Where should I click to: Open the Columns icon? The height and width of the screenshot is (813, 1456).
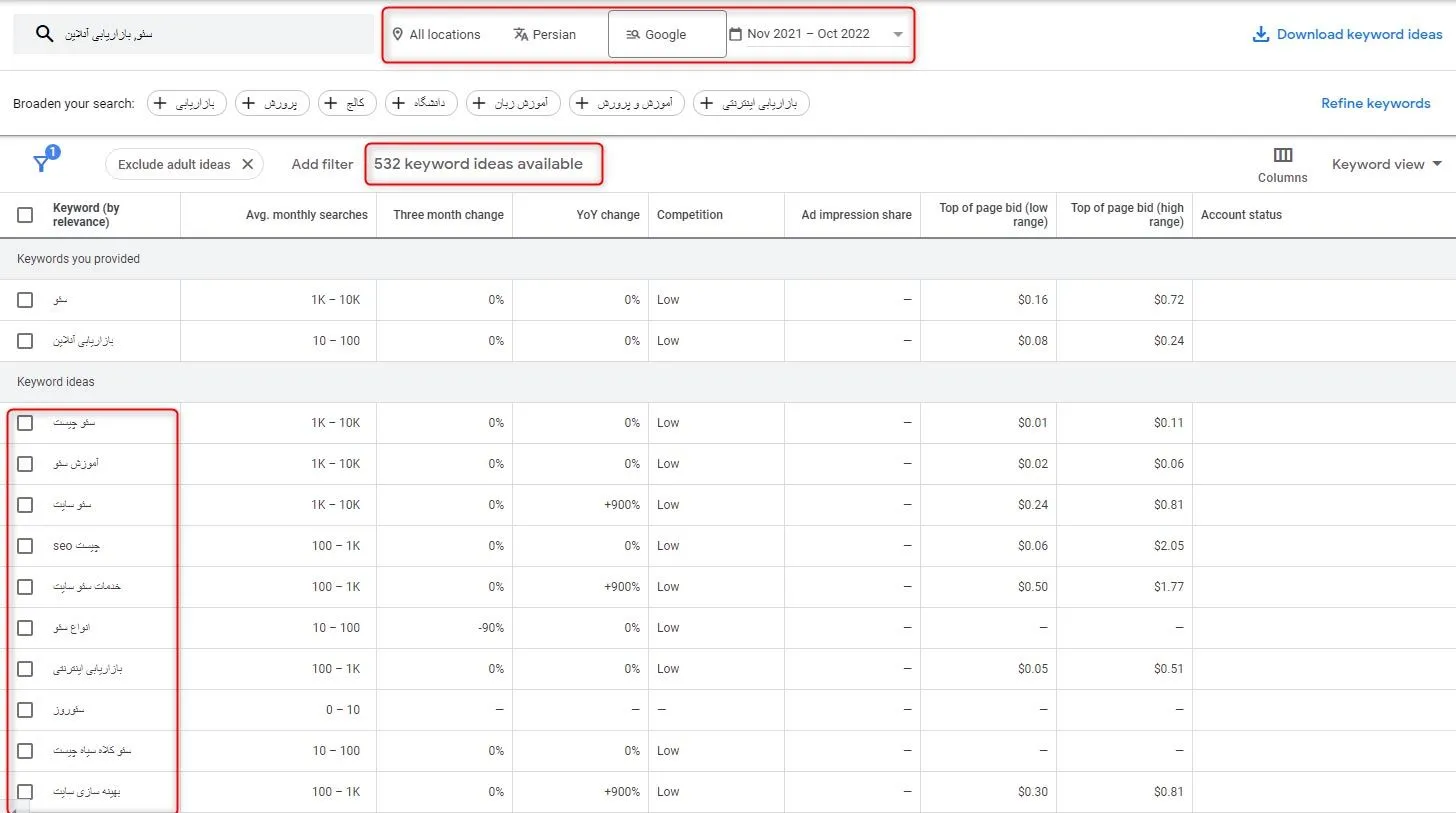click(x=1283, y=155)
